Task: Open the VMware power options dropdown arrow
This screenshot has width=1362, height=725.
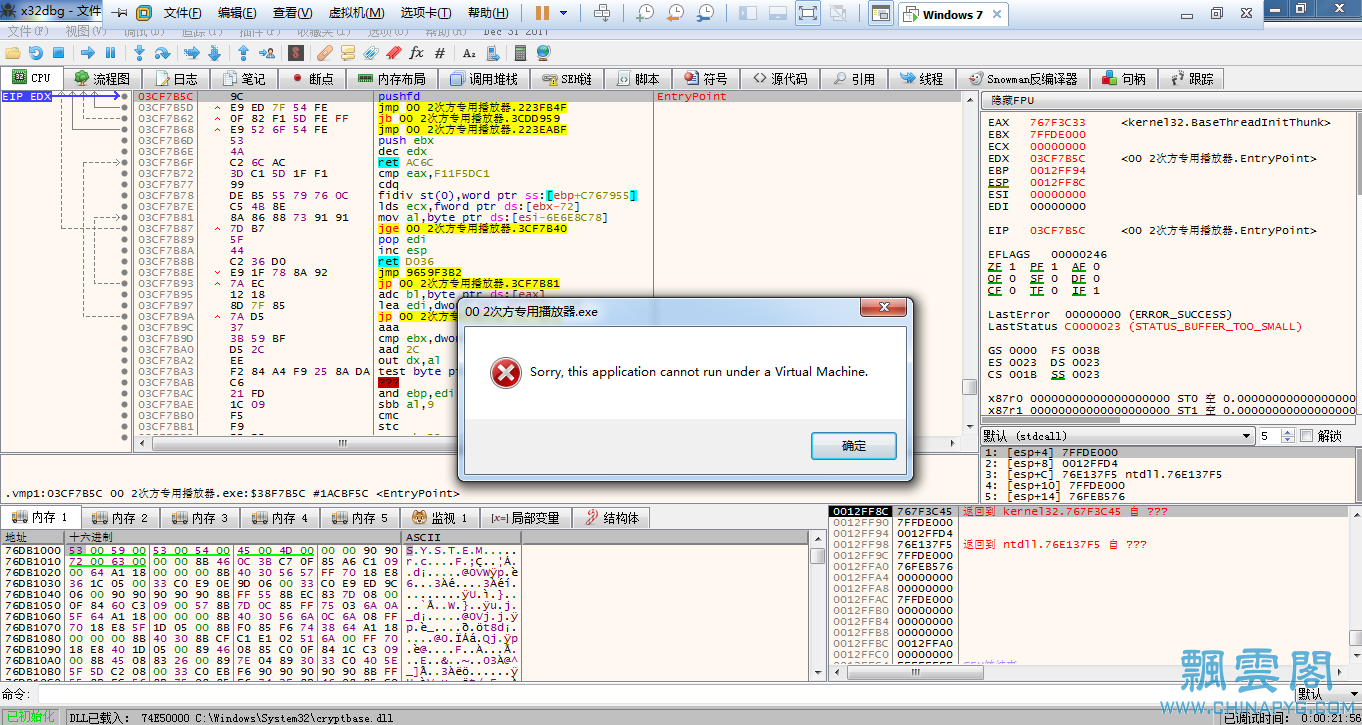Action: point(563,13)
